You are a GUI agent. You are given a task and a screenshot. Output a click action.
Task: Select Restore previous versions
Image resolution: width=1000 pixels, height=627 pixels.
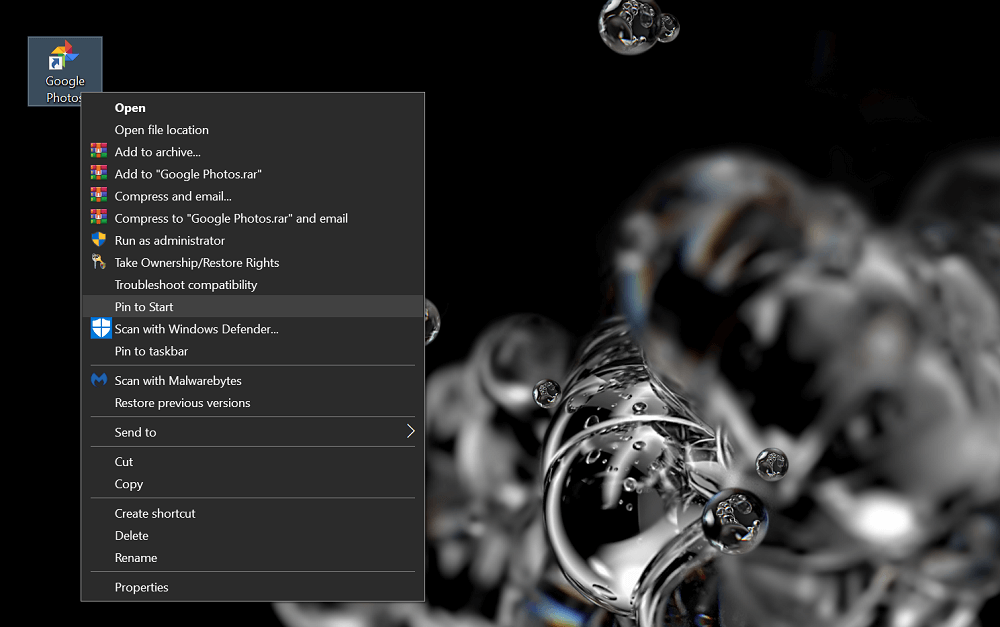pyautogui.click(x=253, y=403)
